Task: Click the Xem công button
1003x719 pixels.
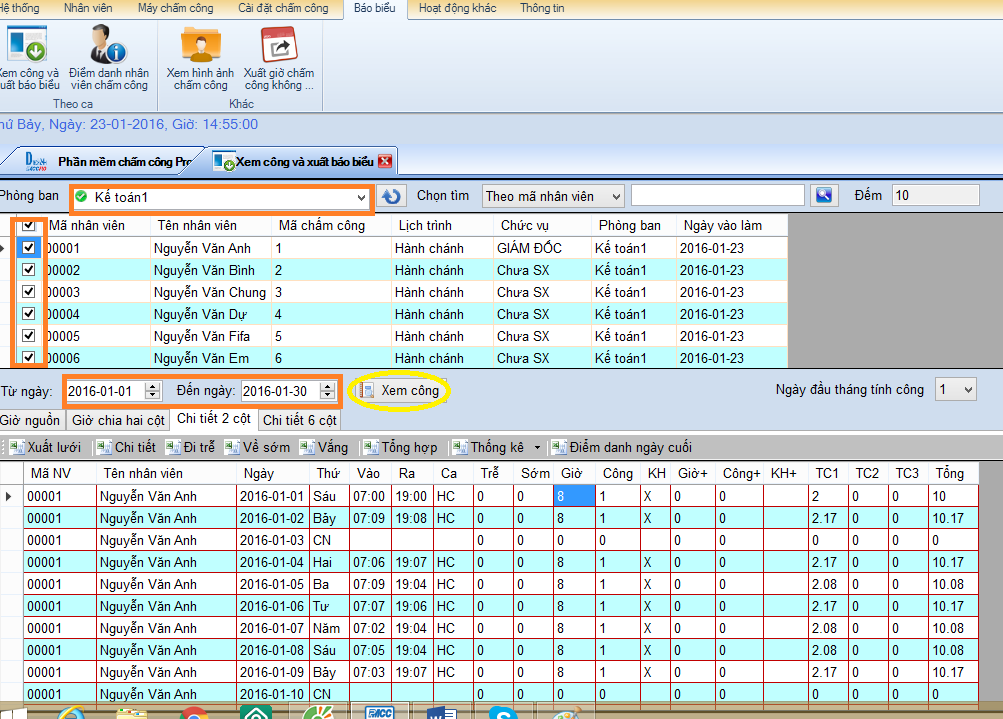Action: 399,390
